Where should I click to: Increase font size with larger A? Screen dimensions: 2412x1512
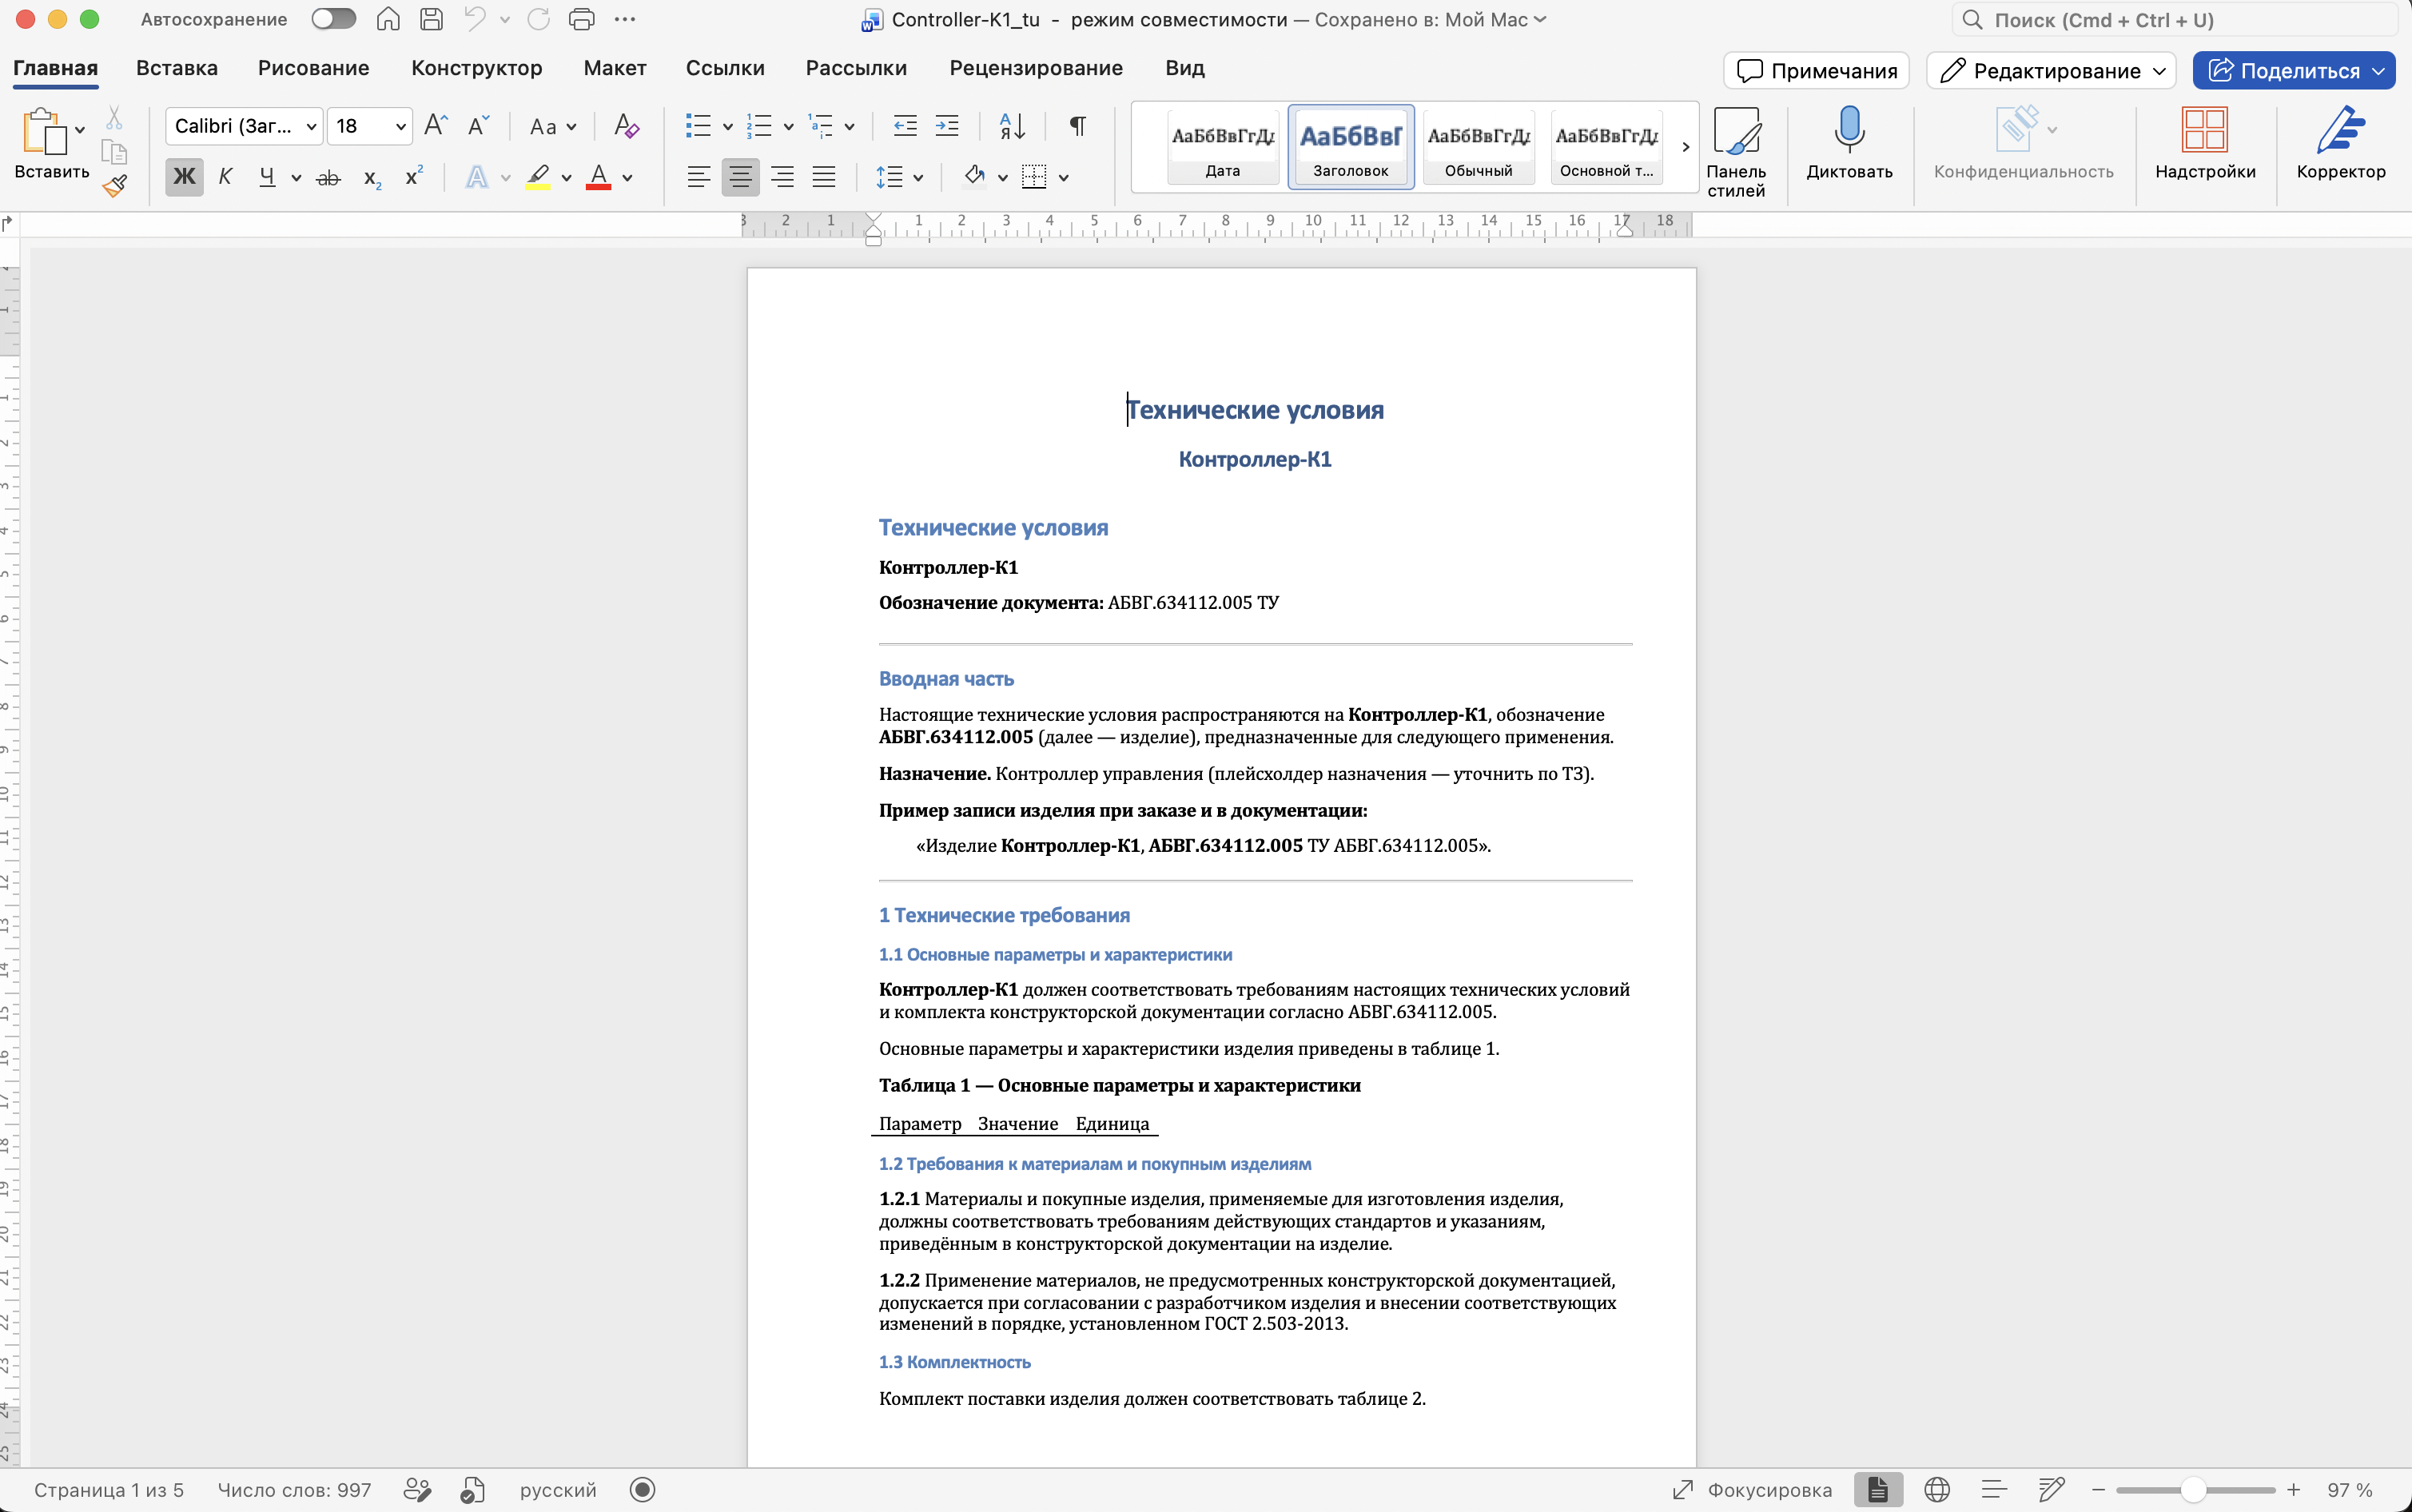click(436, 126)
